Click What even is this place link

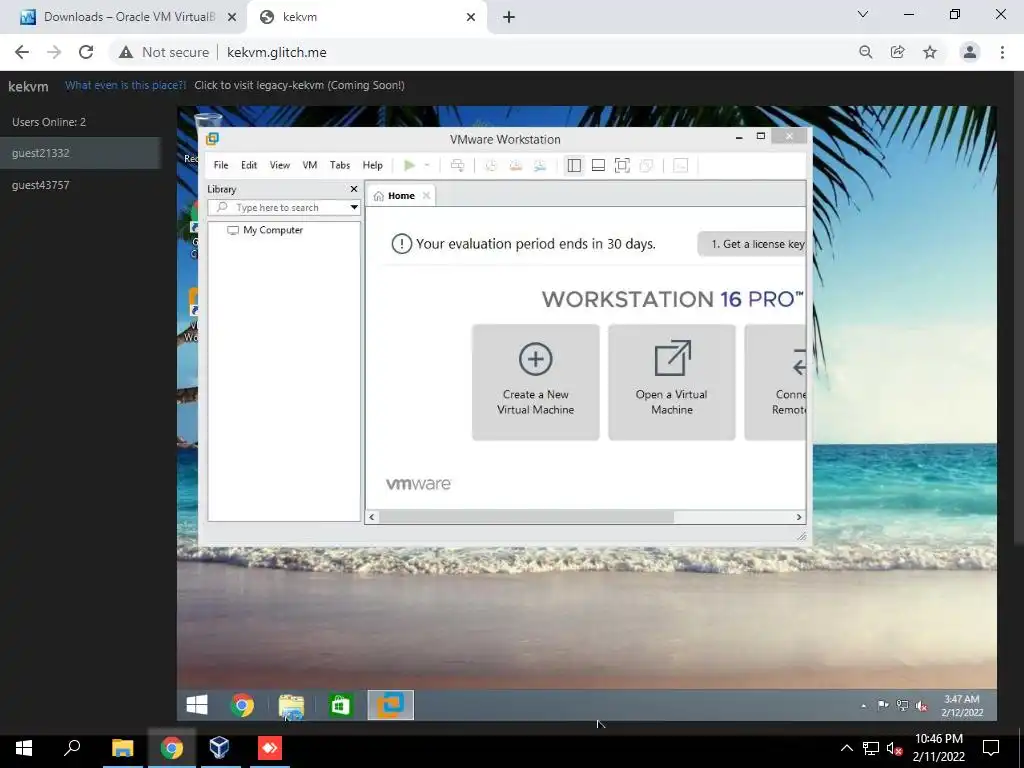[125, 86]
